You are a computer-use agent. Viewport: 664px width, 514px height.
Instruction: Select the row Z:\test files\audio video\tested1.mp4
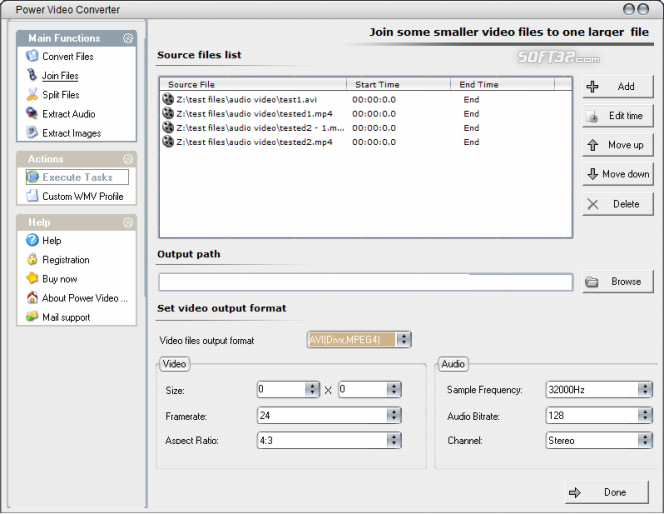click(365, 113)
